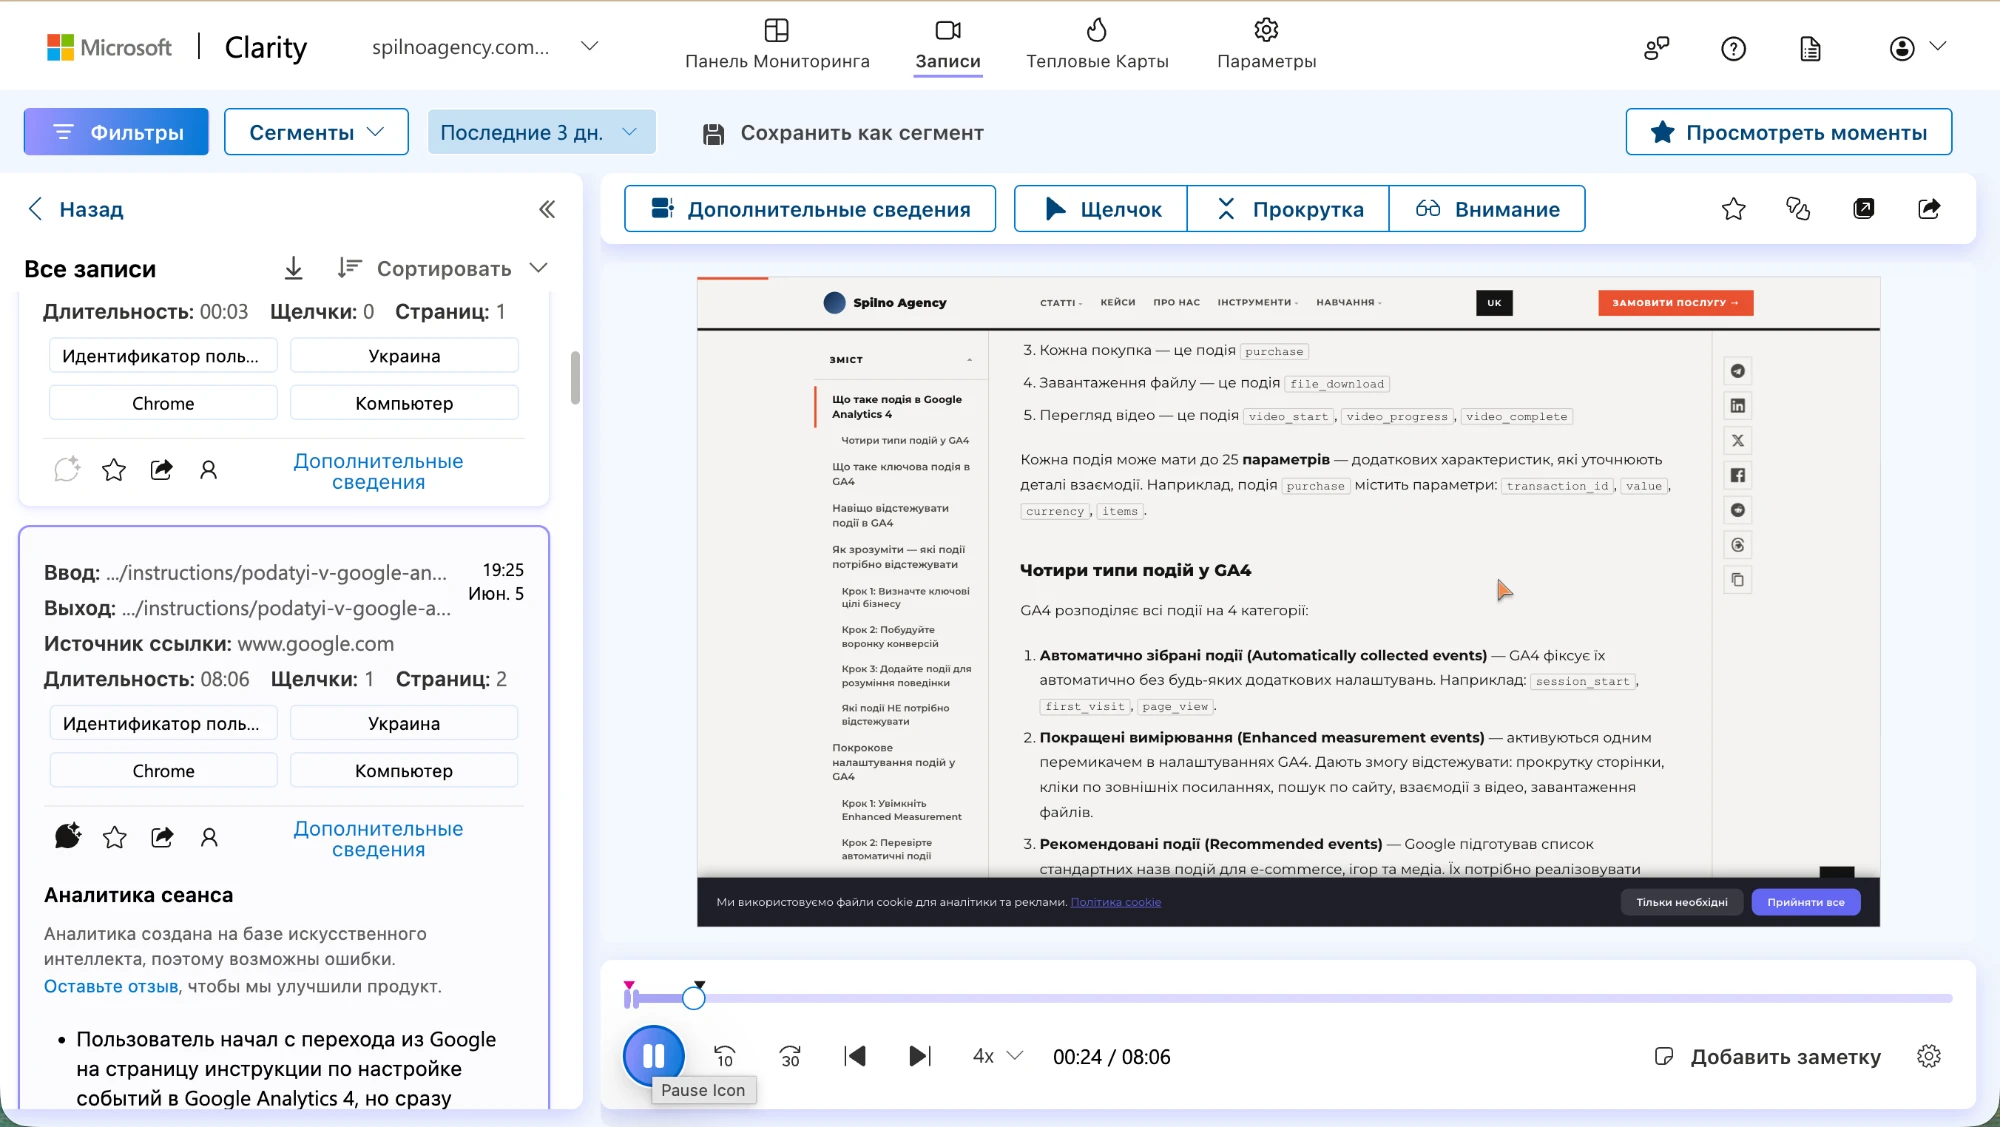This screenshot has width=2000, height=1127.
Task: Click Просмотреть моменты button
Action: (1788, 132)
